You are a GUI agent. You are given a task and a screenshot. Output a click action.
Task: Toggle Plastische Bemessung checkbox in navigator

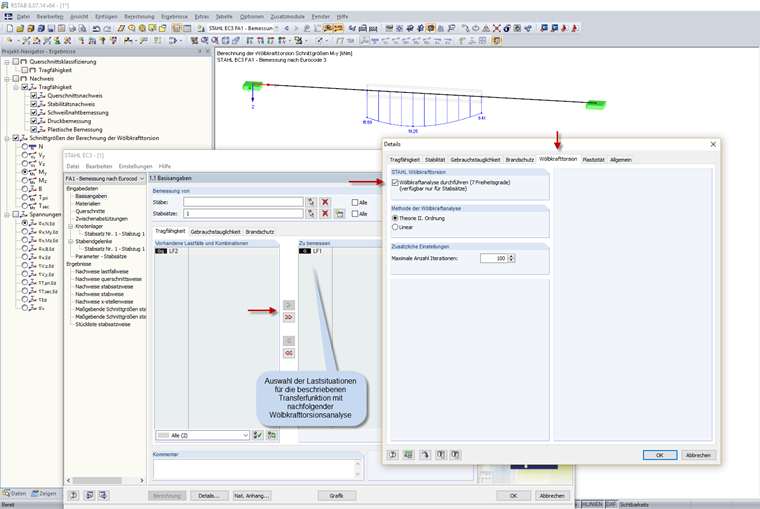point(33,129)
